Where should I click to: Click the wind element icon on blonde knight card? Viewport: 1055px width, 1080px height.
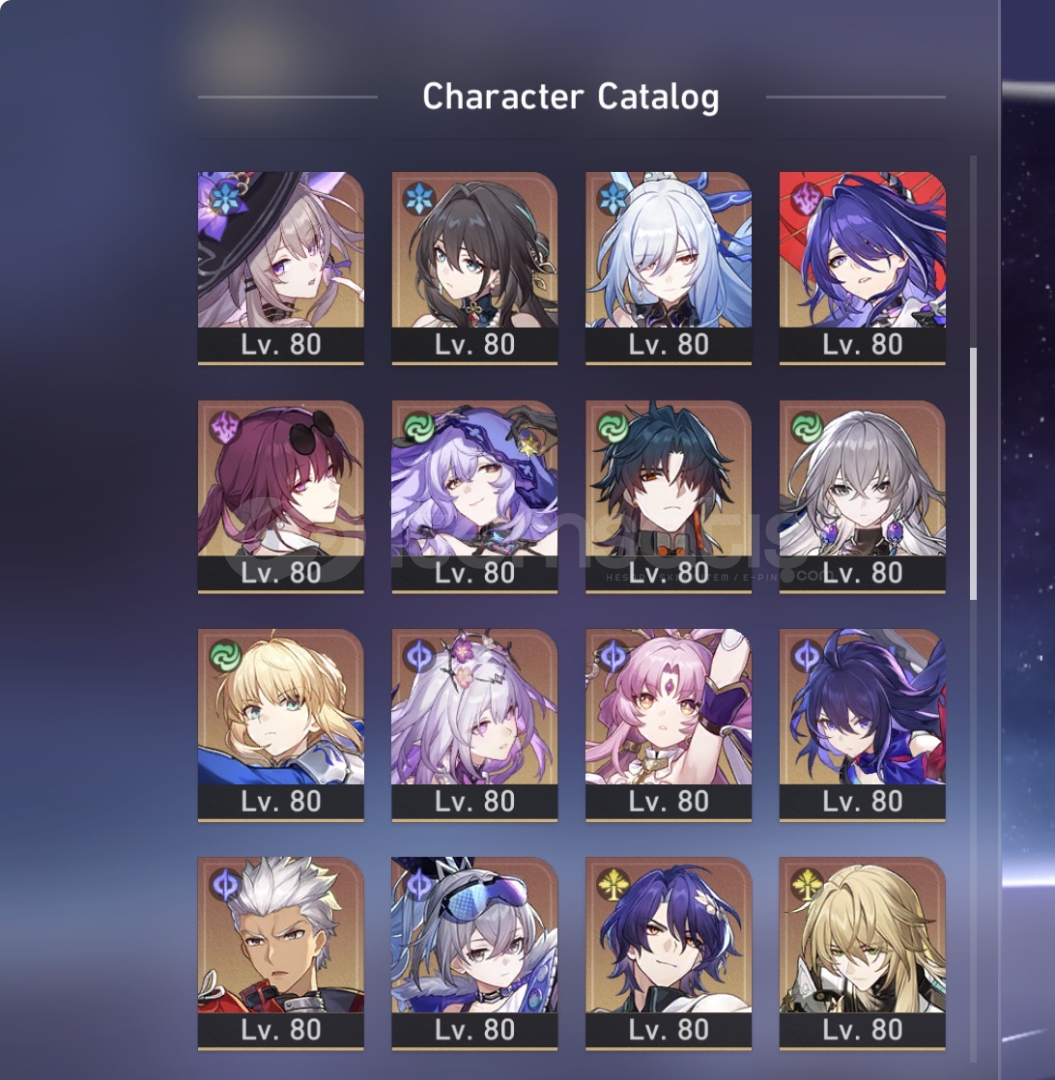224,656
